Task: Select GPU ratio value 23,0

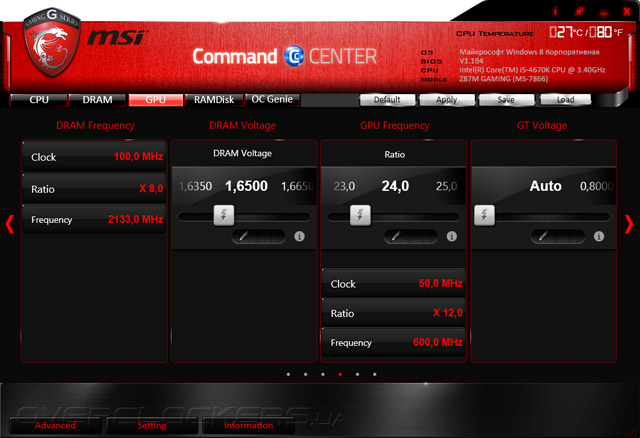Action: click(344, 187)
